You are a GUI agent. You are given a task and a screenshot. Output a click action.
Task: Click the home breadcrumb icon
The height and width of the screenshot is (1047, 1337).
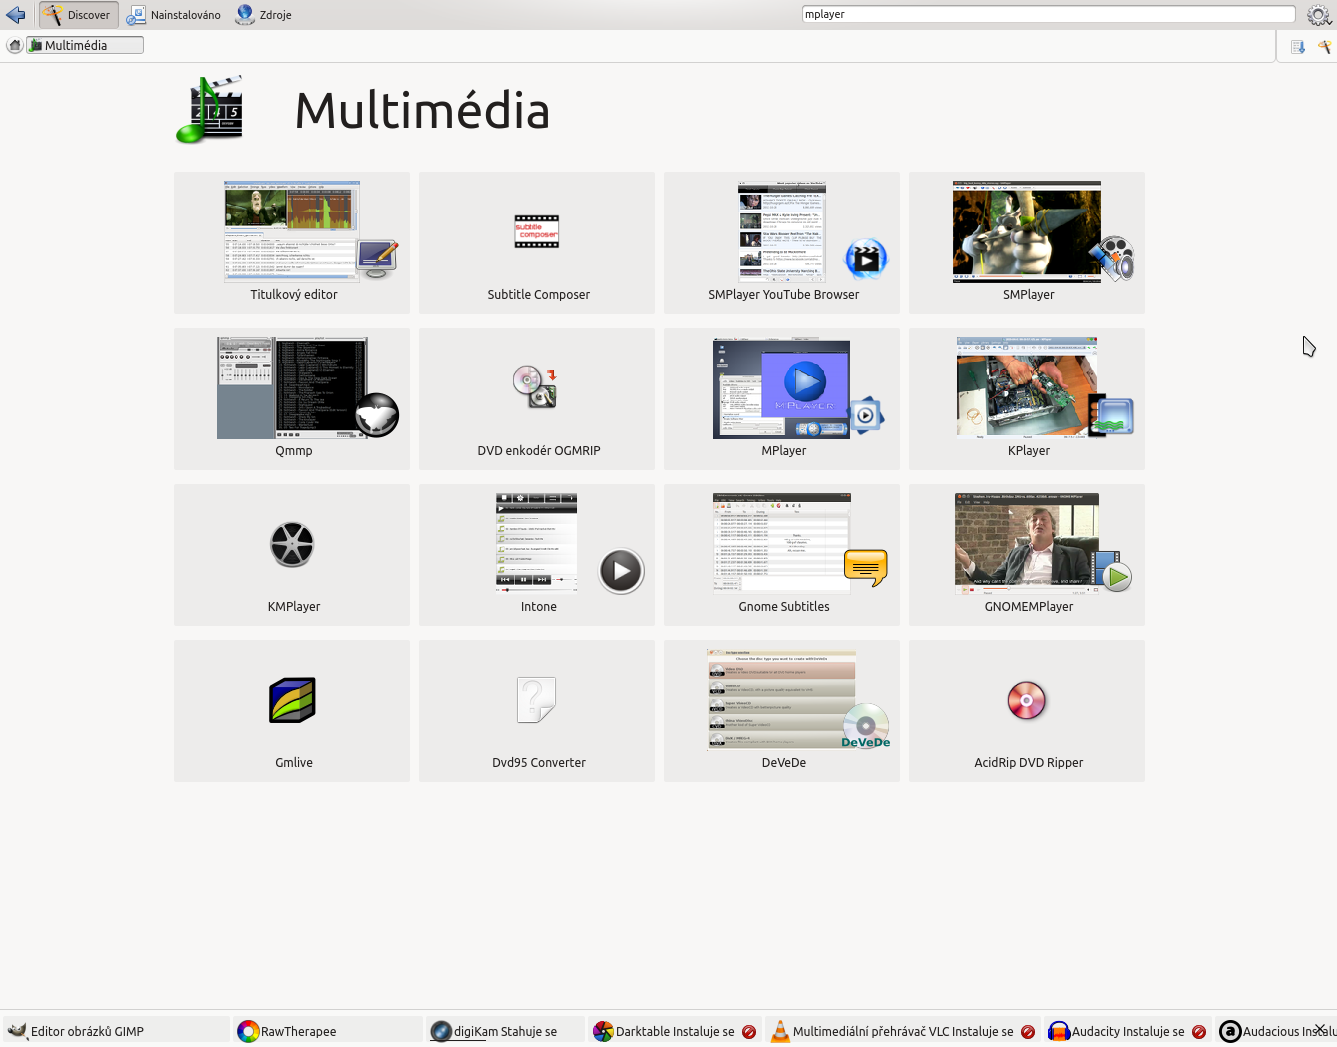[14, 45]
